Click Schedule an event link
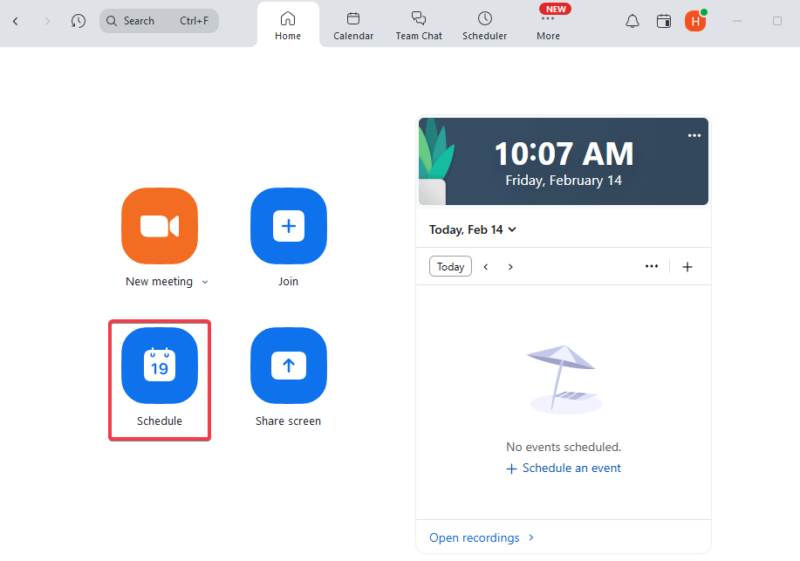This screenshot has width=800, height=561. point(563,468)
